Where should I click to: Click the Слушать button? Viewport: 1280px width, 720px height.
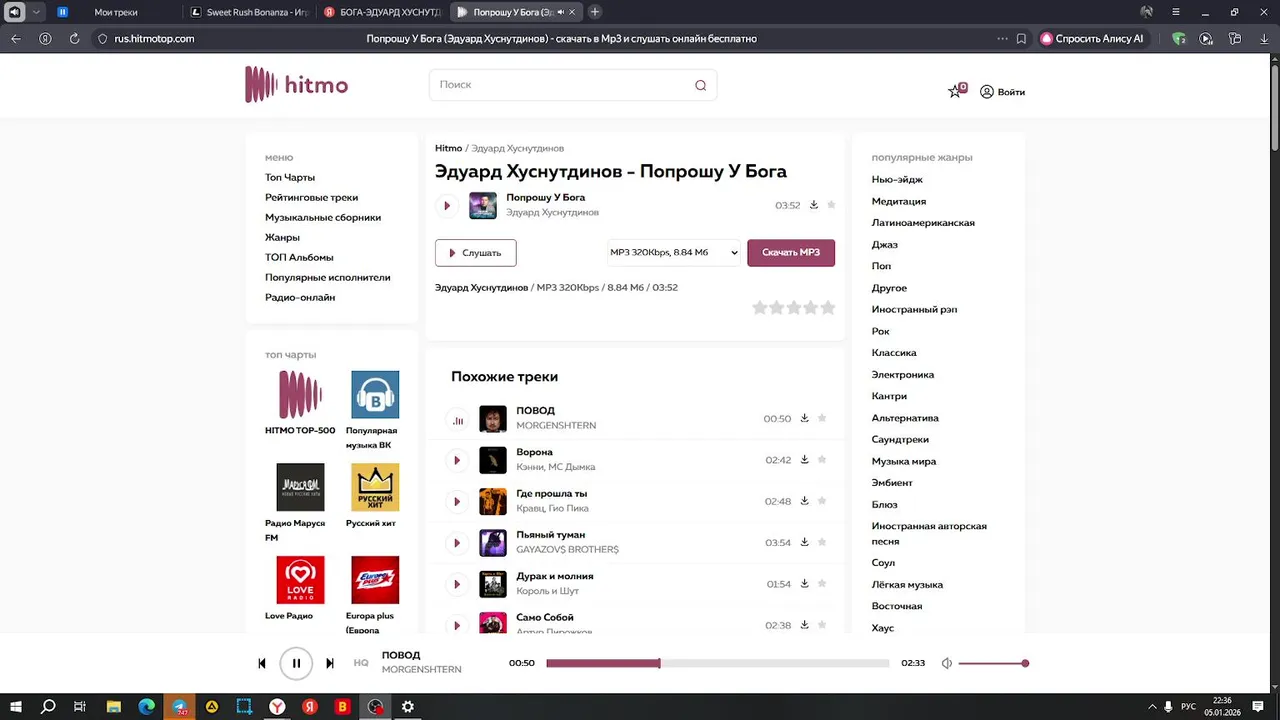pyautogui.click(x=475, y=253)
